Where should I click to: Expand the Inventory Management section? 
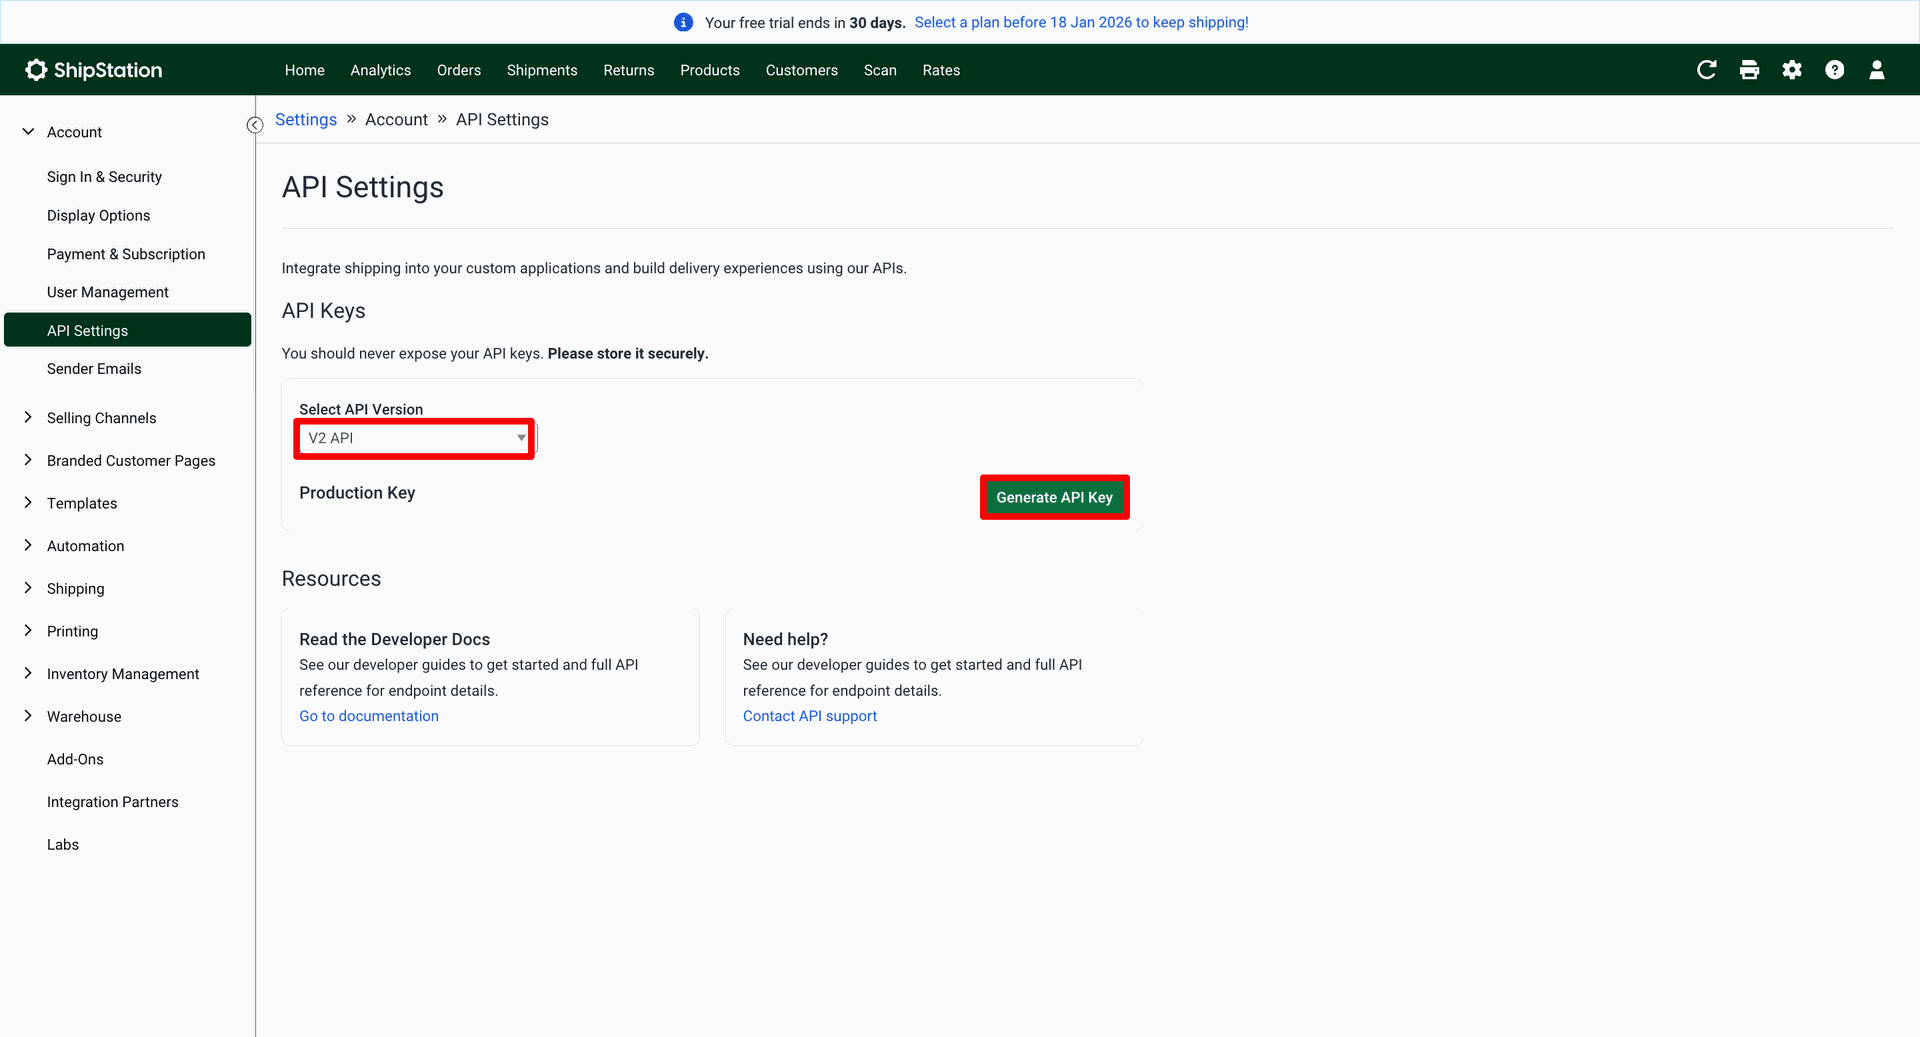tap(28, 674)
